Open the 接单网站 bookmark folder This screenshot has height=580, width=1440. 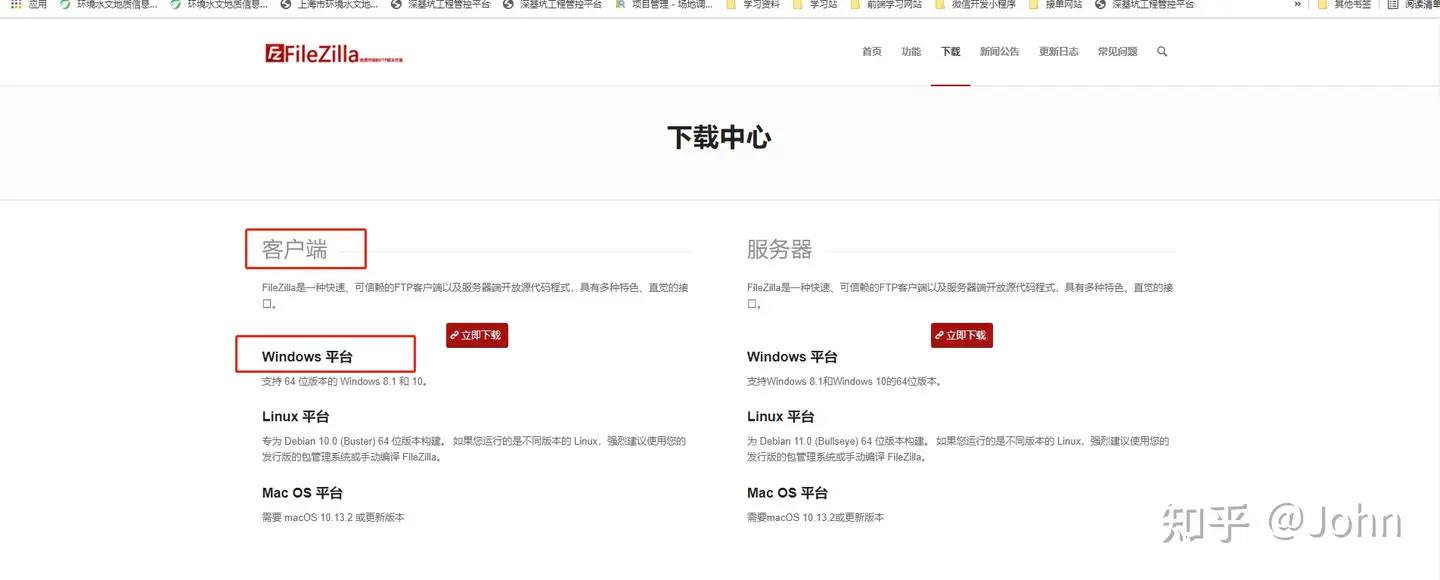coord(1055,5)
